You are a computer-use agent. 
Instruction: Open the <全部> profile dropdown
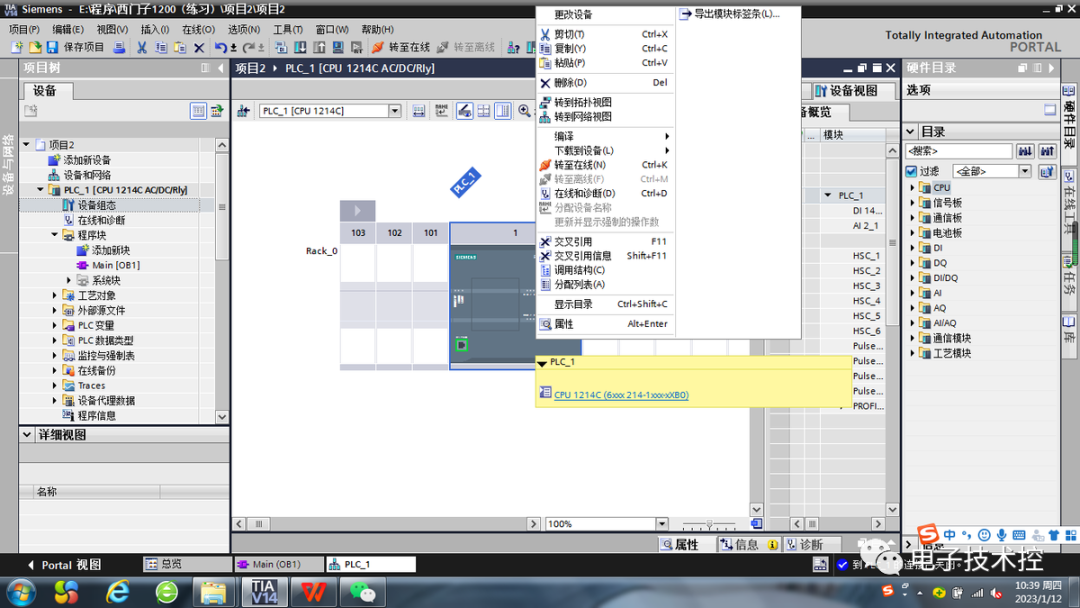point(1025,171)
